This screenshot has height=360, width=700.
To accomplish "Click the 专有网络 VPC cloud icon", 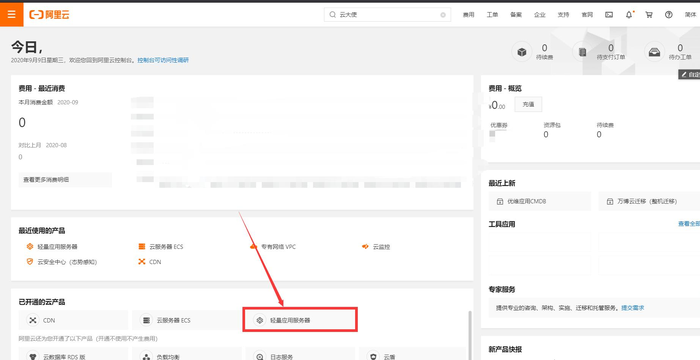I will (253, 246).
